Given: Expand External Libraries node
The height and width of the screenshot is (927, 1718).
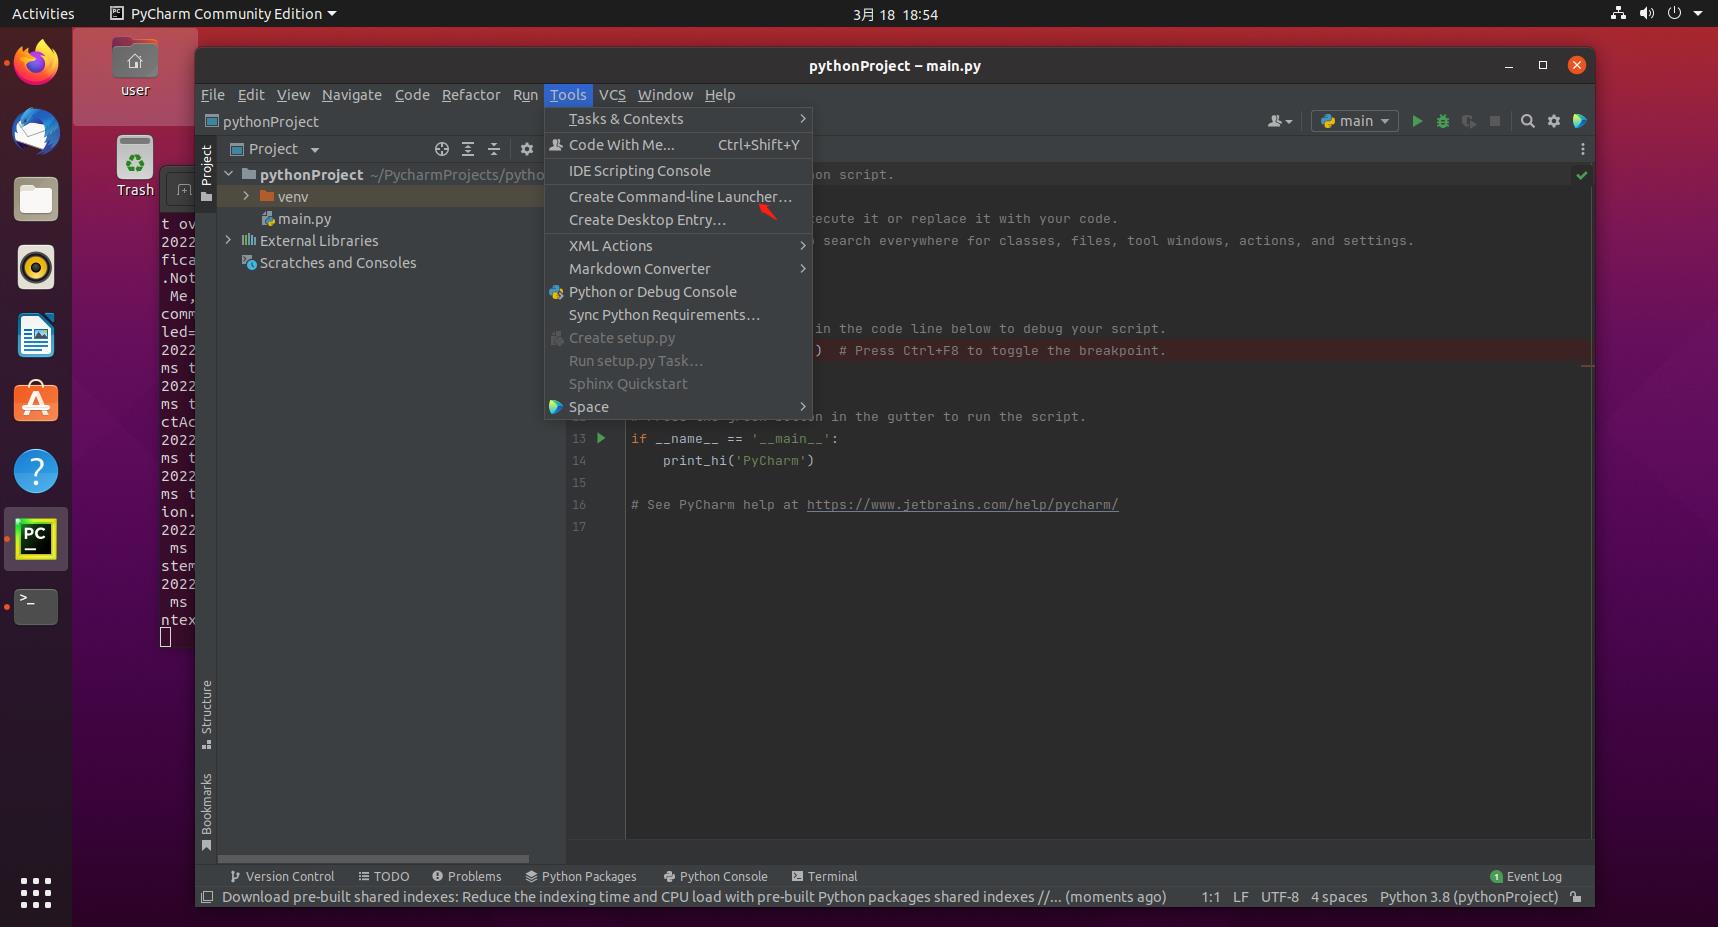Looking at the screenshot, I should click(229, 240).
